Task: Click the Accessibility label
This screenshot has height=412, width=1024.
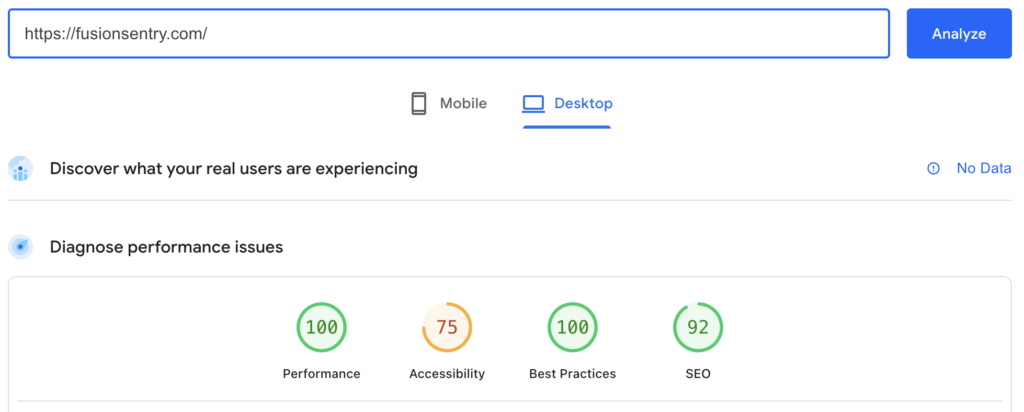Action: coord(447,374)
